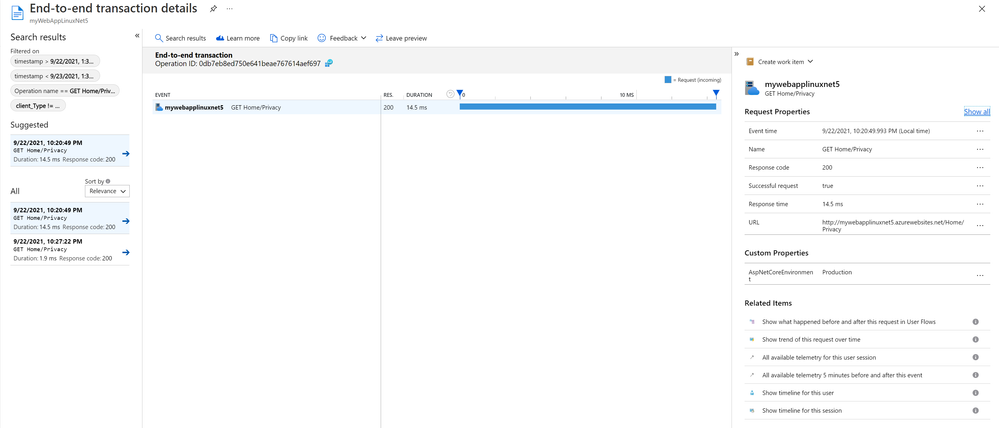Collapse the details panel with double chevron
This screenshot has width=999, height=428.
737,54
